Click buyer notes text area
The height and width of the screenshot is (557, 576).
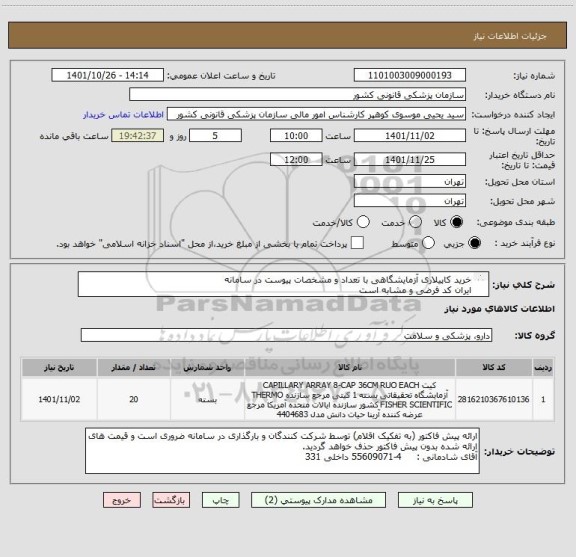point(282,451)
